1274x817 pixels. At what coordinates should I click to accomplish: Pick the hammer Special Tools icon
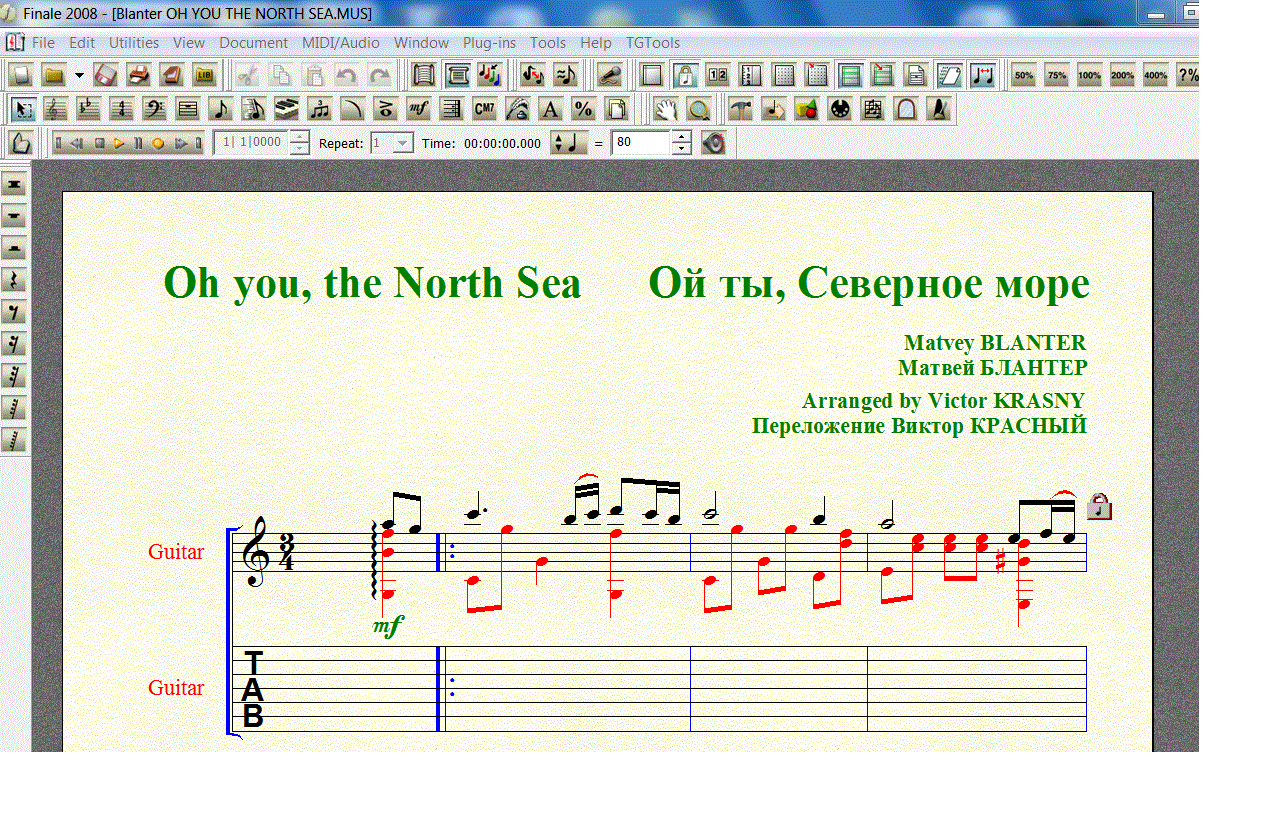[740, 109]
